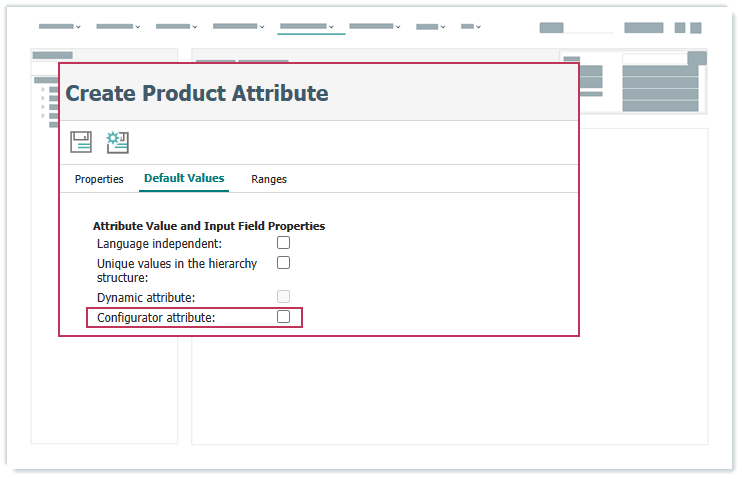Click the Create Product Attribute title
The image size is (742, 479).
[x=197, y=94]
